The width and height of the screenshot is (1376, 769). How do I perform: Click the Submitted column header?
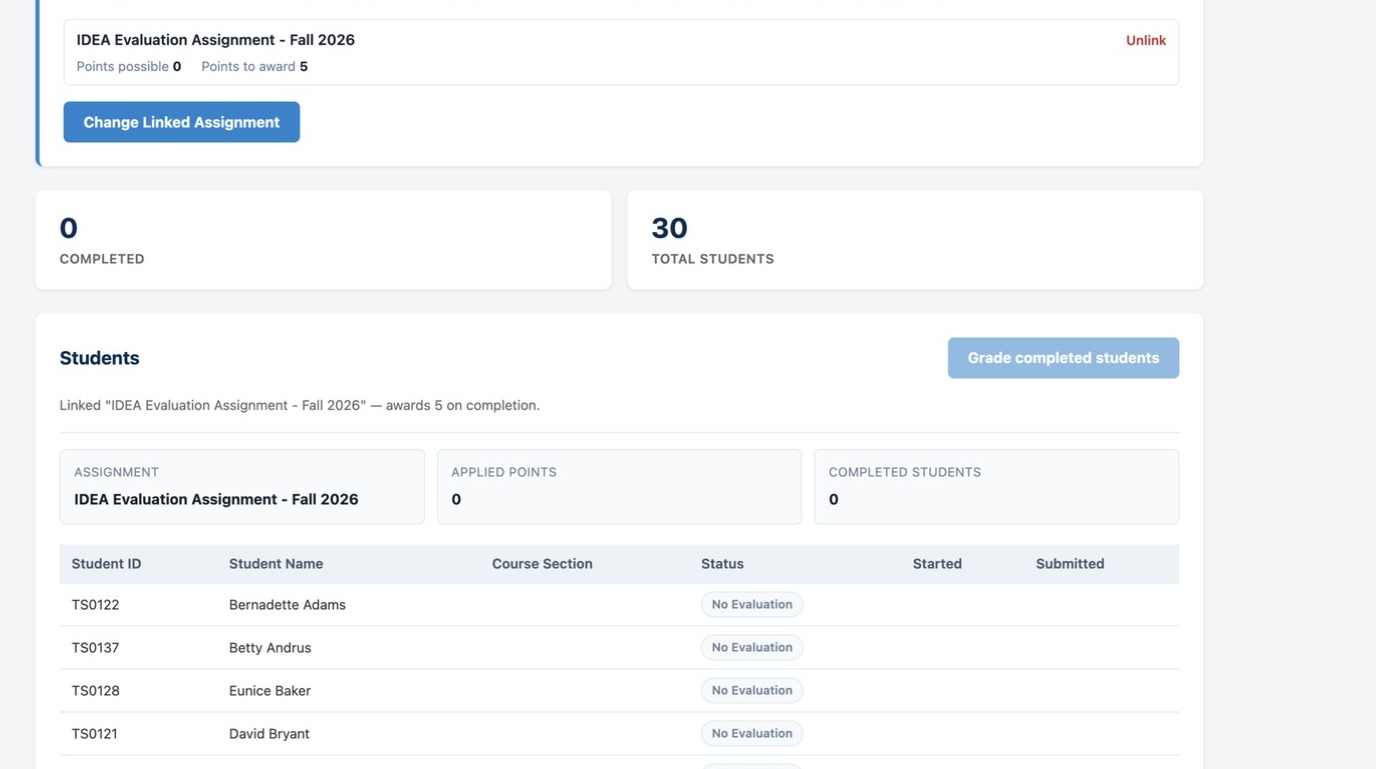(x=1070, y=564)
